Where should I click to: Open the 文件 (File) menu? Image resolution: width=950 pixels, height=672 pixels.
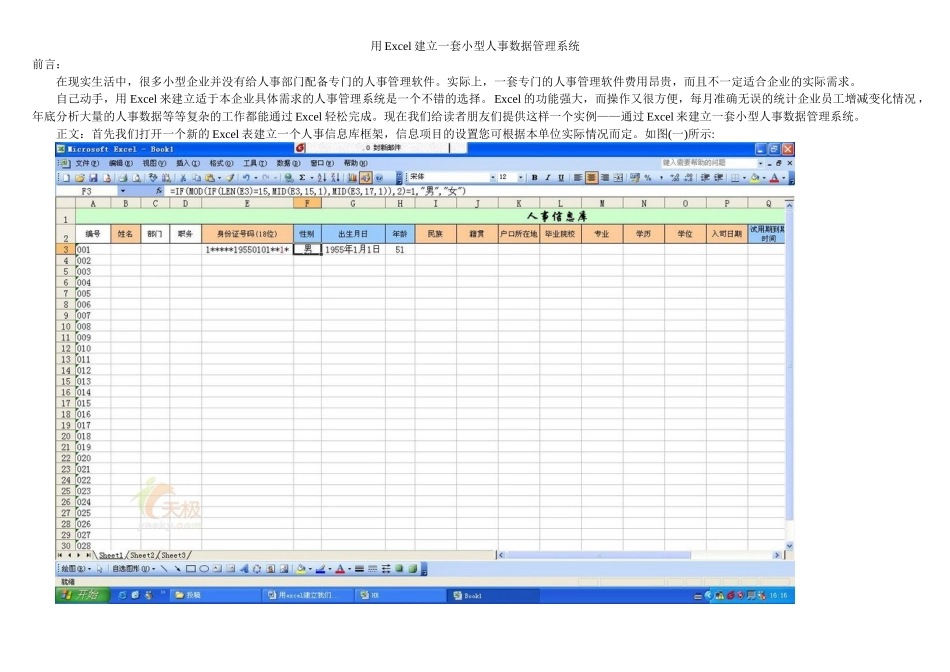pos(87,163)
